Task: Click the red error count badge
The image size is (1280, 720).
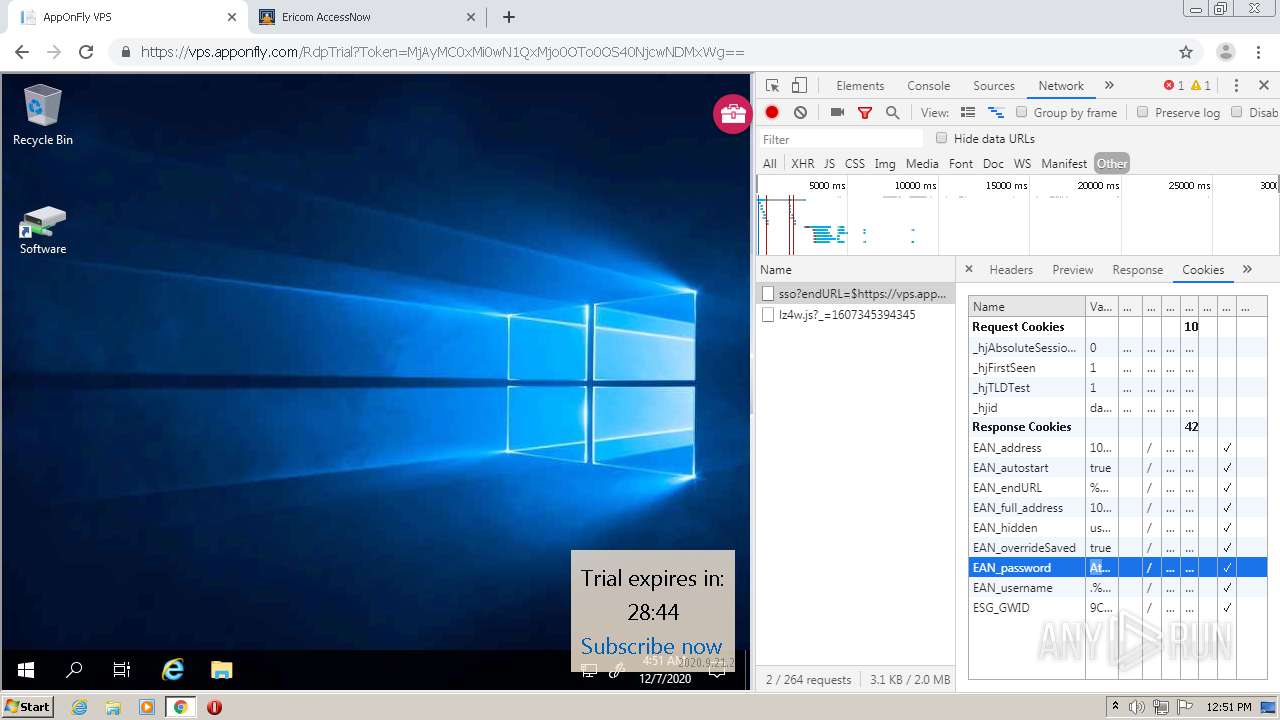Action: pyautogui.click(x=1174, y=86)
